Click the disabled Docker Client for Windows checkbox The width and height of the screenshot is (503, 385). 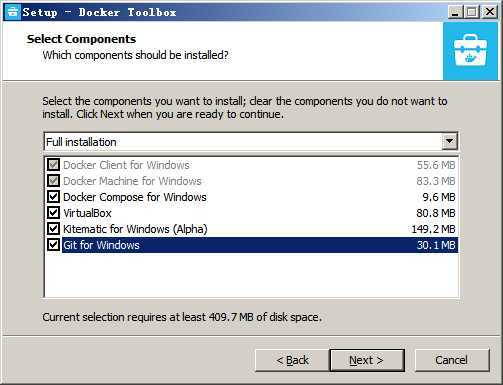pos(53,165)
